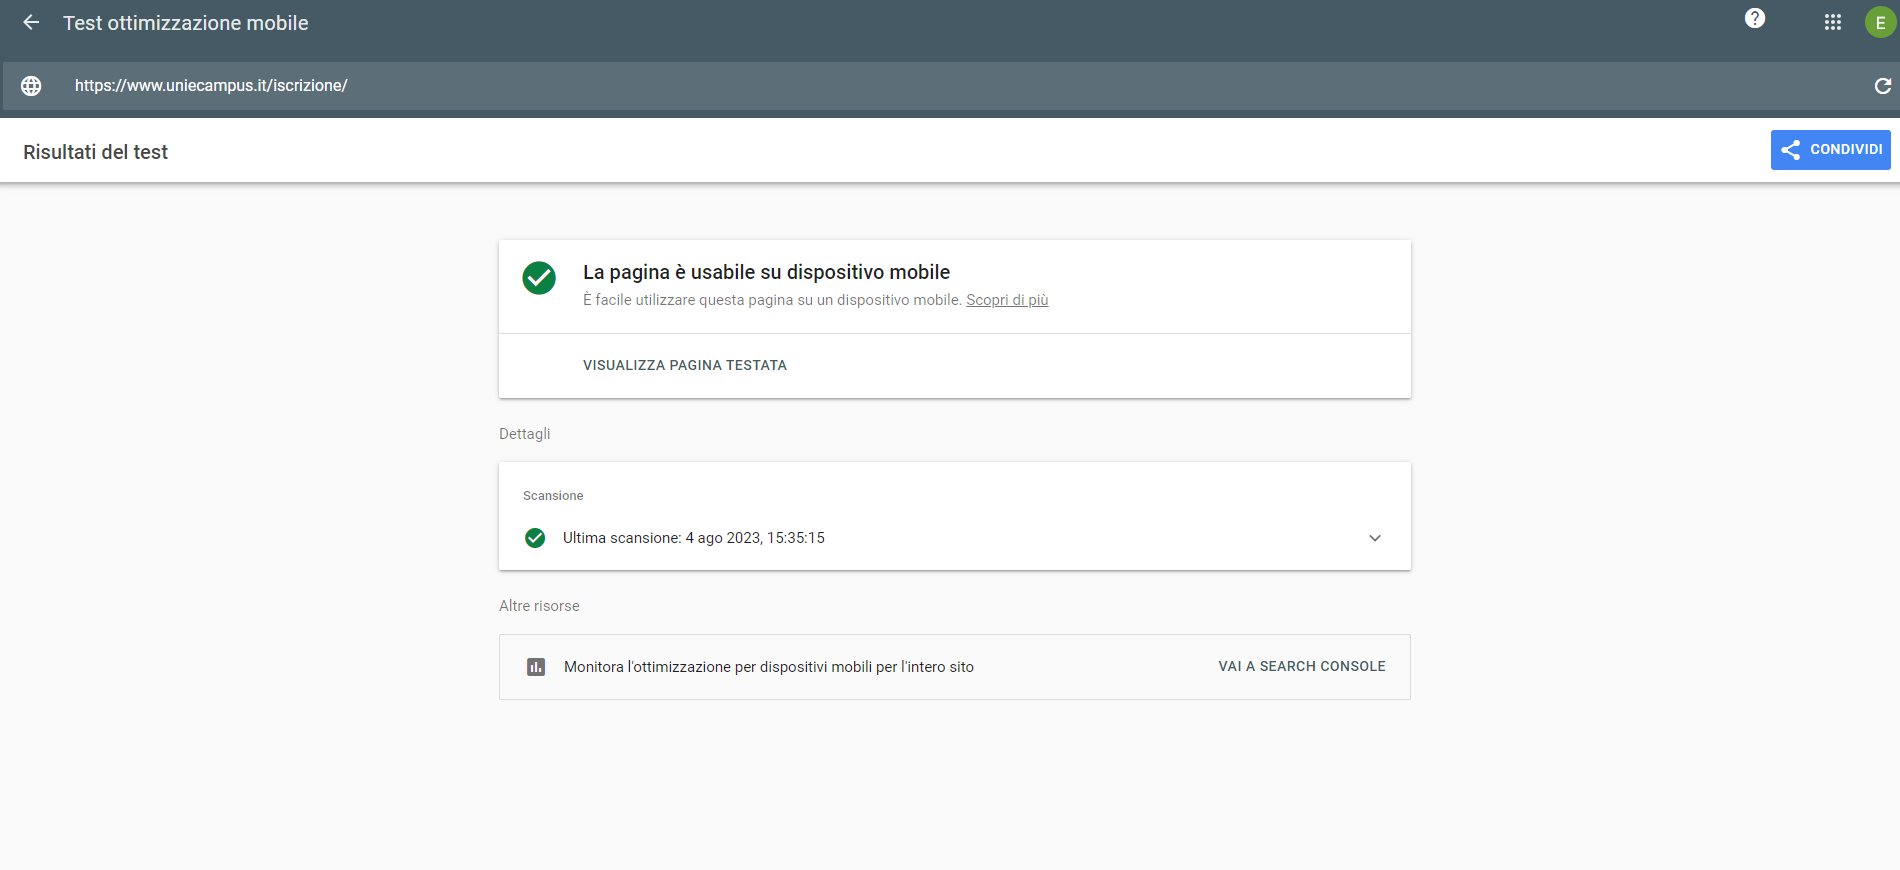Click the bar chart icon near Monitora
This screenshot has width=1900, height=870.
coord(536,667)
